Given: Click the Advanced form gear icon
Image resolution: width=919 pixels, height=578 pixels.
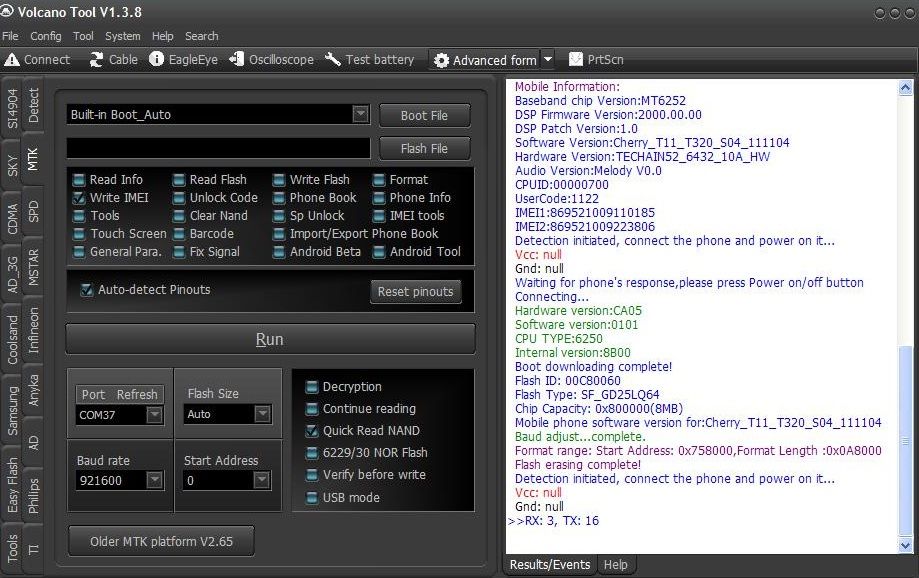Looking at the screenshot, I should tap(441, 60).
